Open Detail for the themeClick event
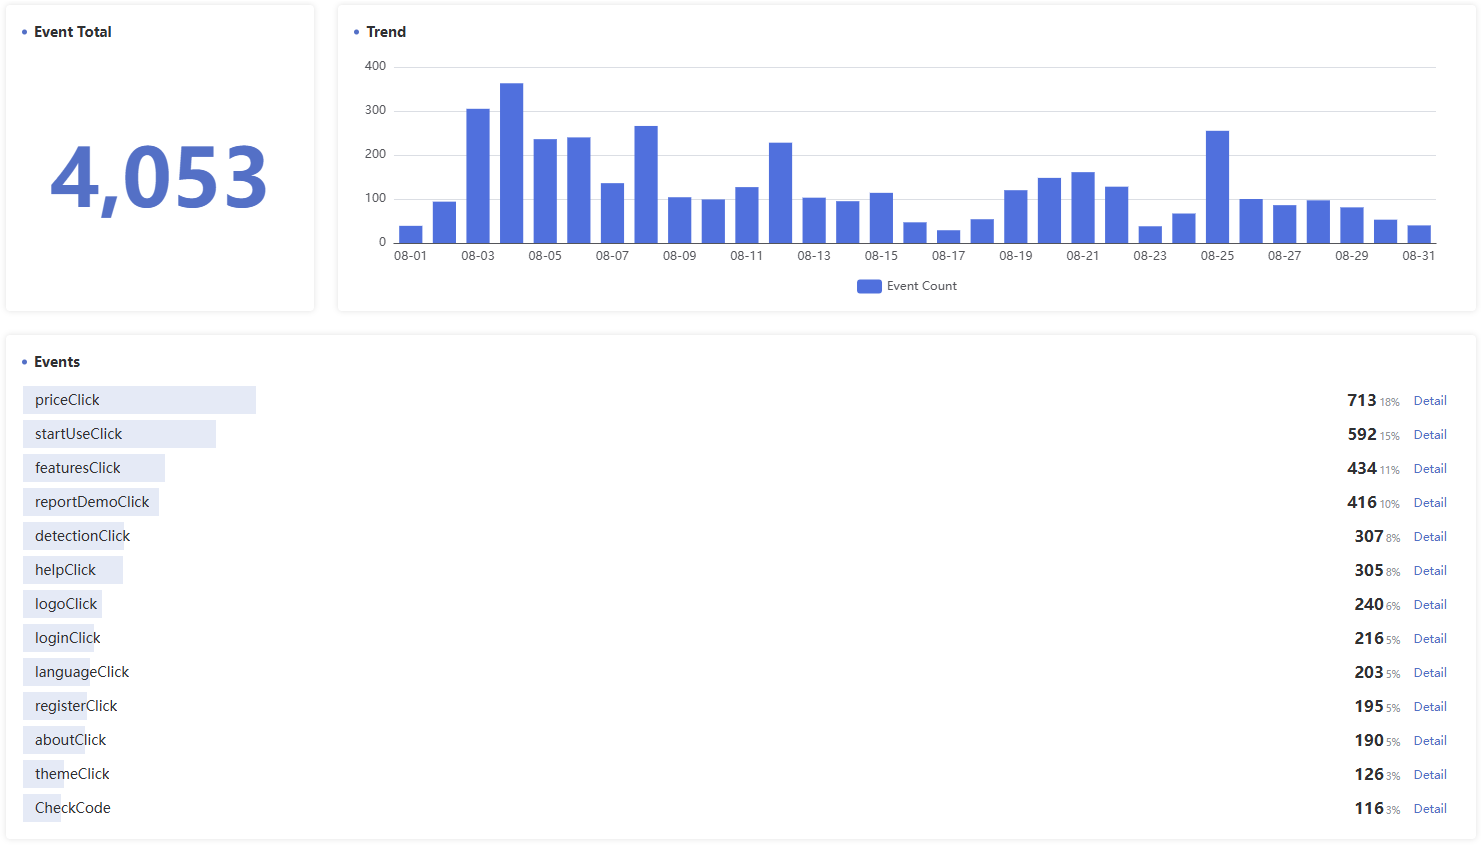This screenshot has height=846, width=1481. point(1429,775)
